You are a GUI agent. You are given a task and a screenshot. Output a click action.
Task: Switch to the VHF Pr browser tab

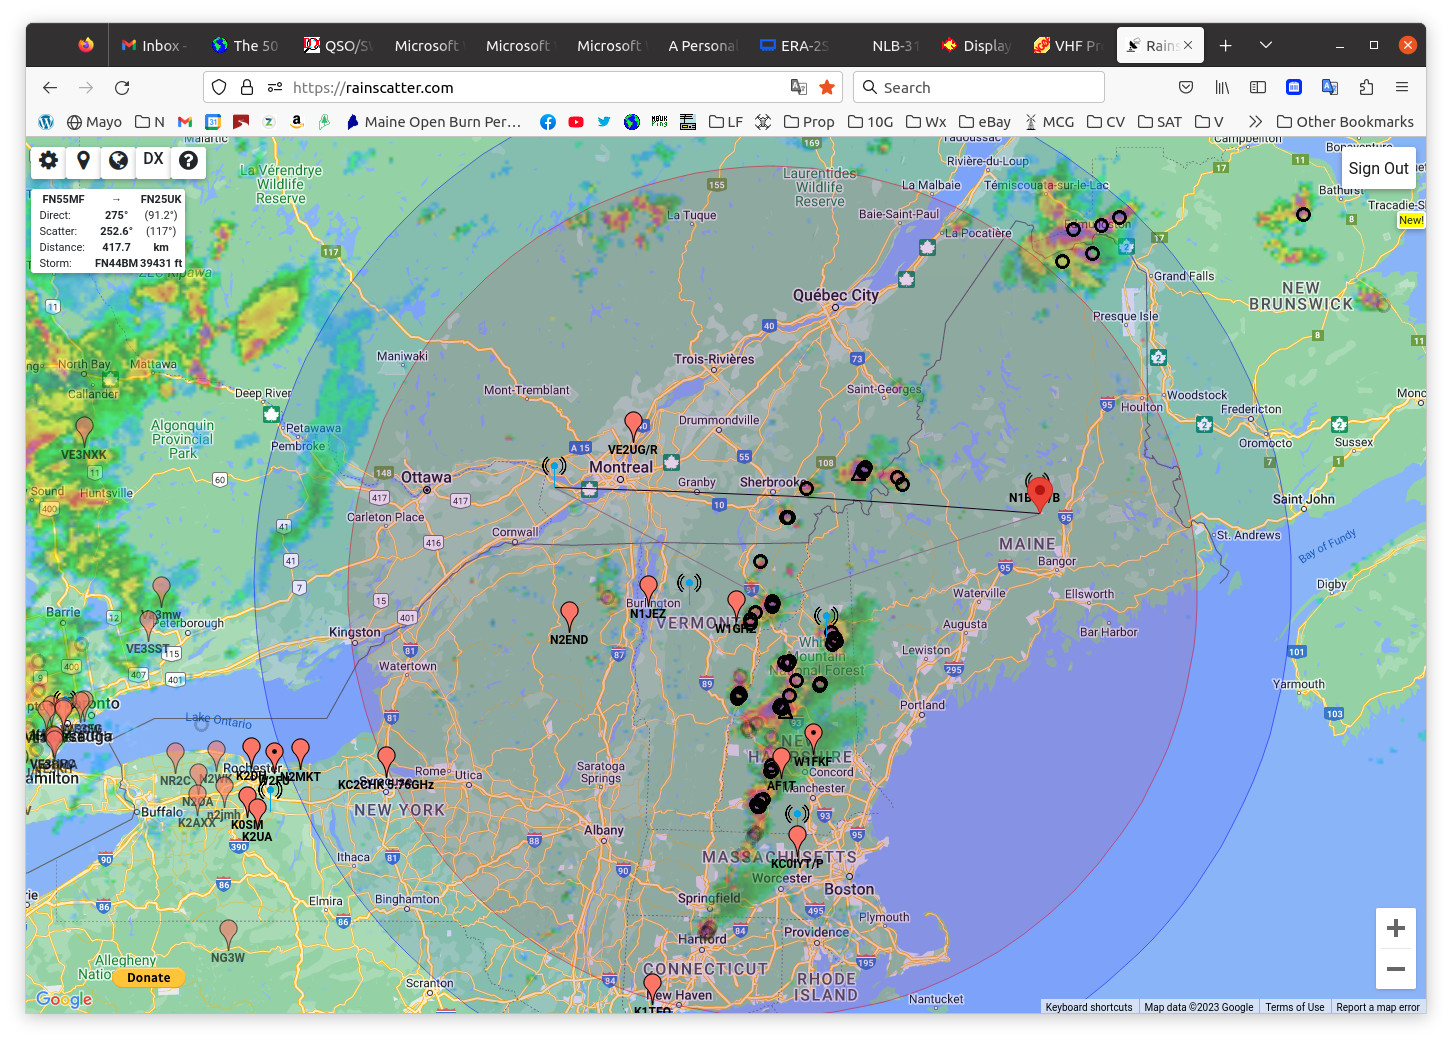pos(1067,46)
